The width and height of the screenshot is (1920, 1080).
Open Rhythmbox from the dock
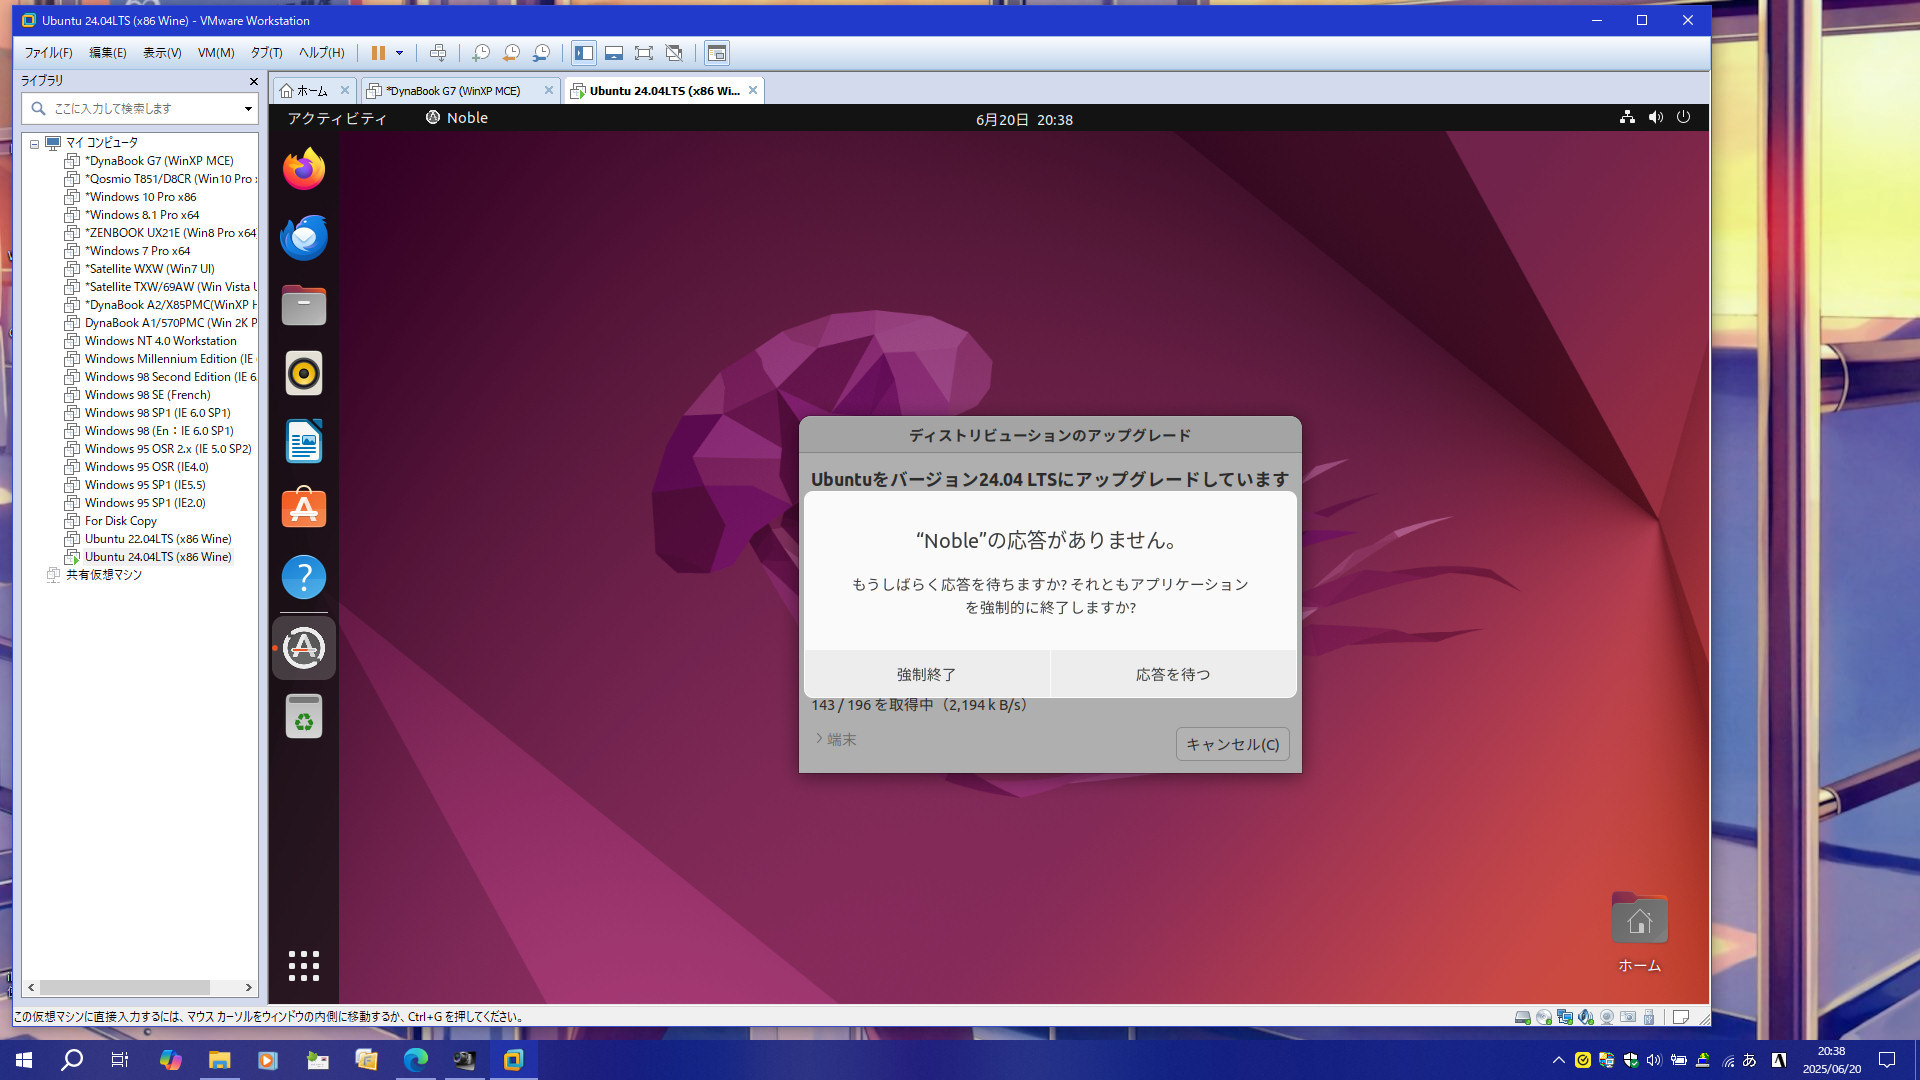(x=304, y=373)
